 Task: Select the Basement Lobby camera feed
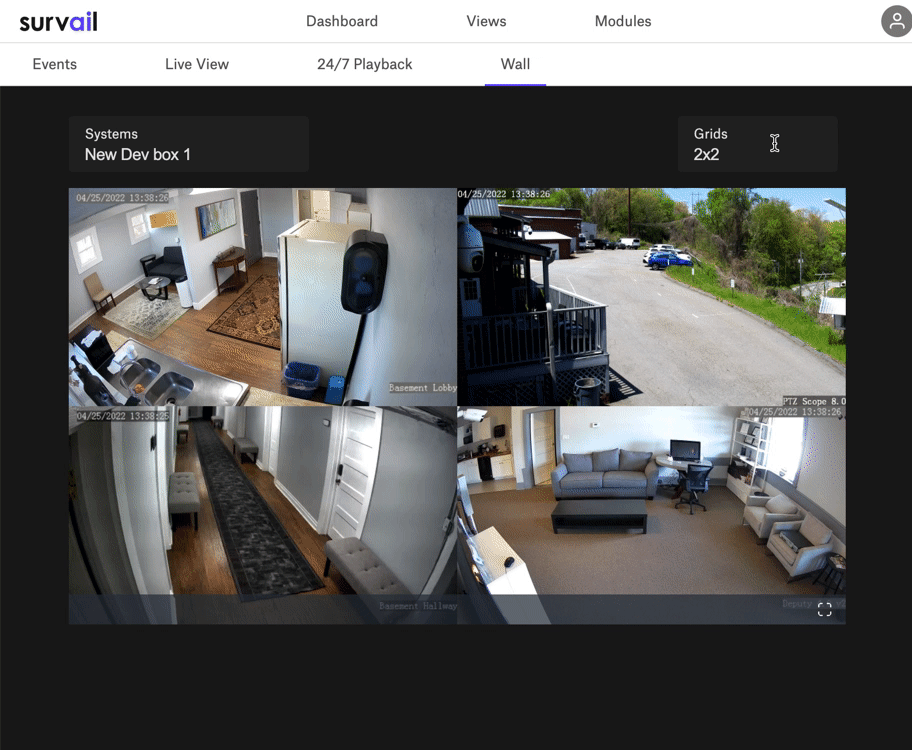(263, 297)
